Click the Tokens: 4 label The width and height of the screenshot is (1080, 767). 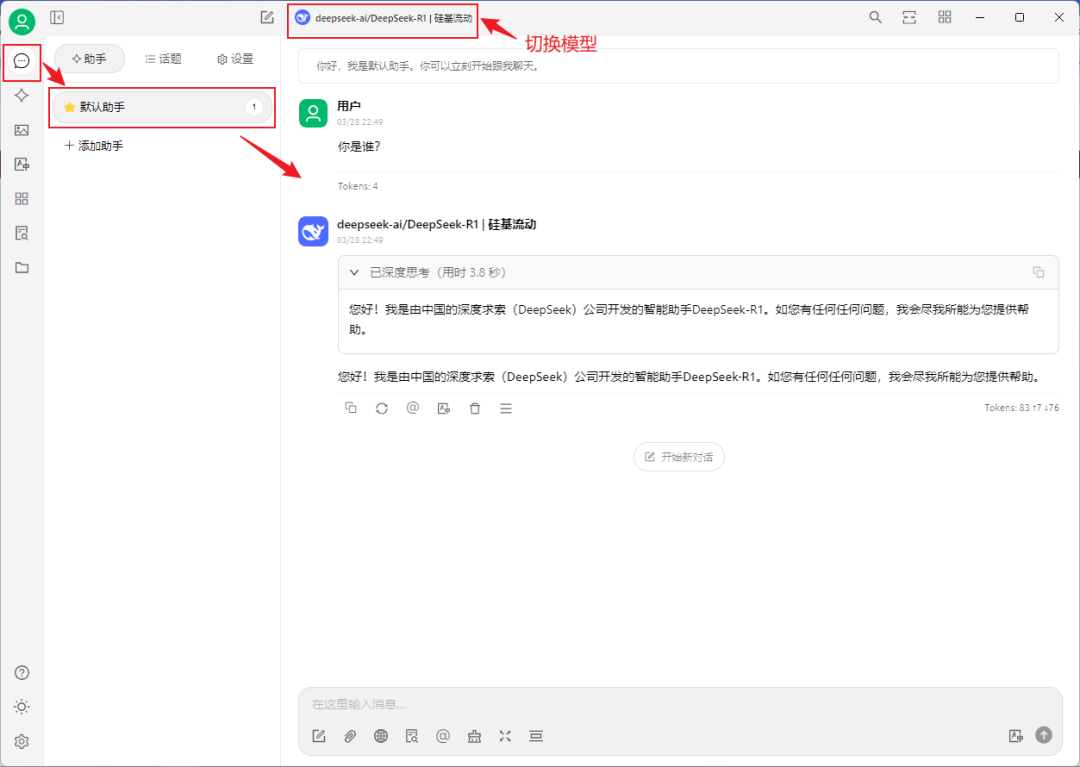click(357, 186)
